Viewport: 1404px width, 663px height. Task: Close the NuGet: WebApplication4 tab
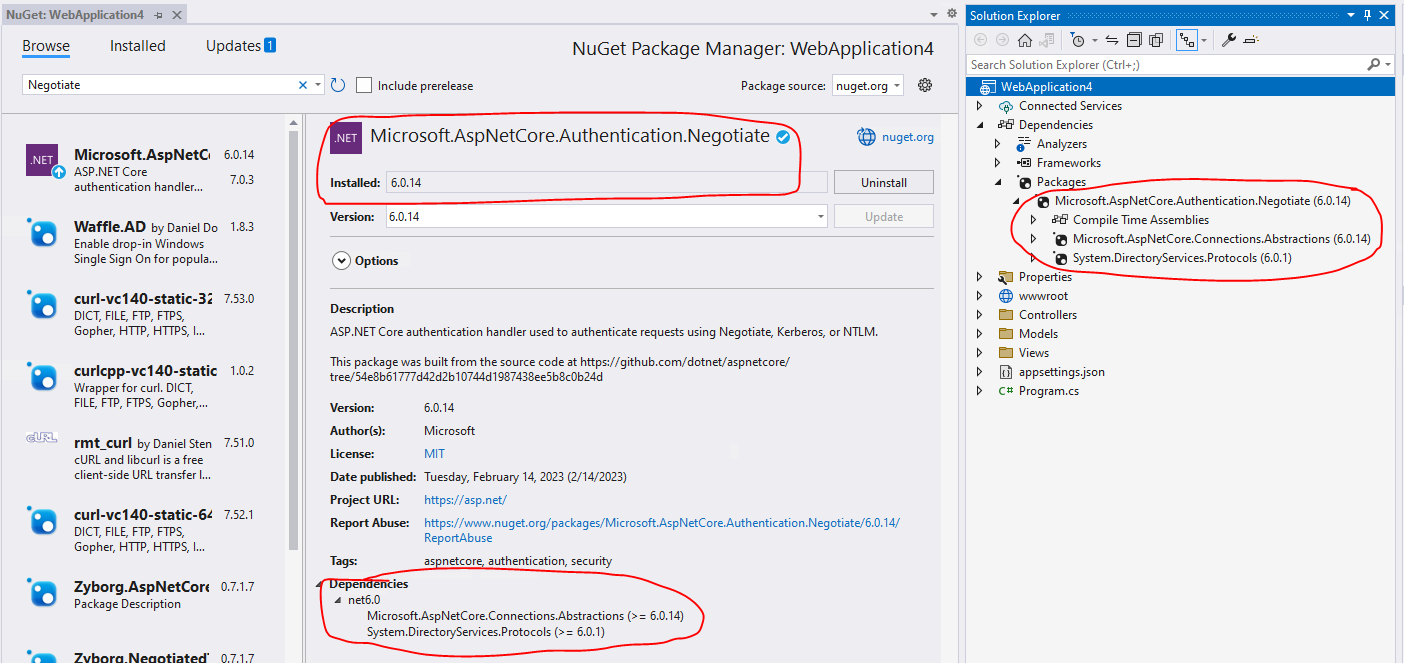pyautogui.click(x=177, y=15)
